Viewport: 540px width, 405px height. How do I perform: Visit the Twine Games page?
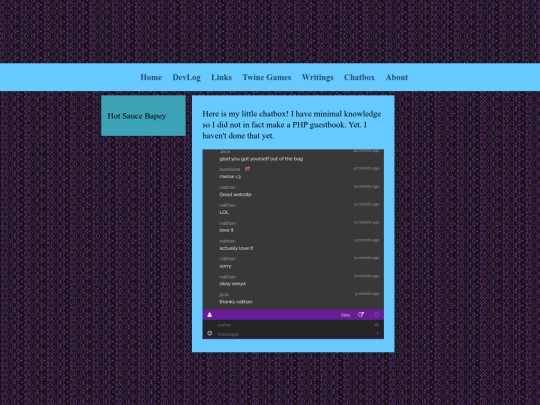267,77
